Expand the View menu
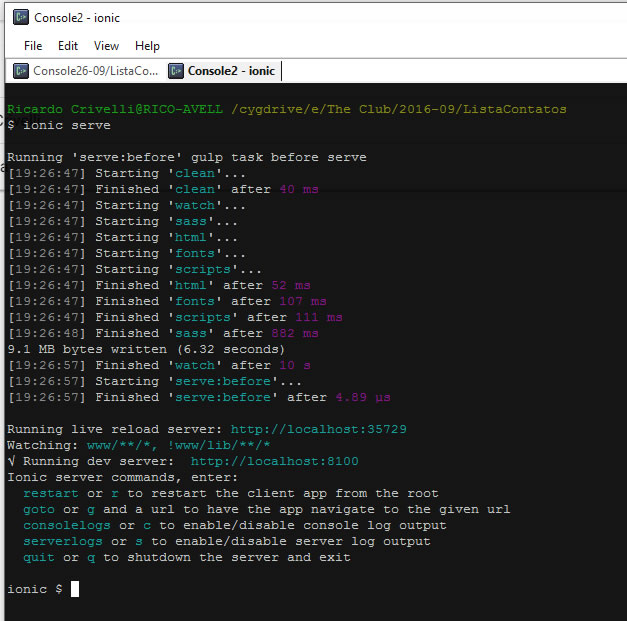 [106, 46]
